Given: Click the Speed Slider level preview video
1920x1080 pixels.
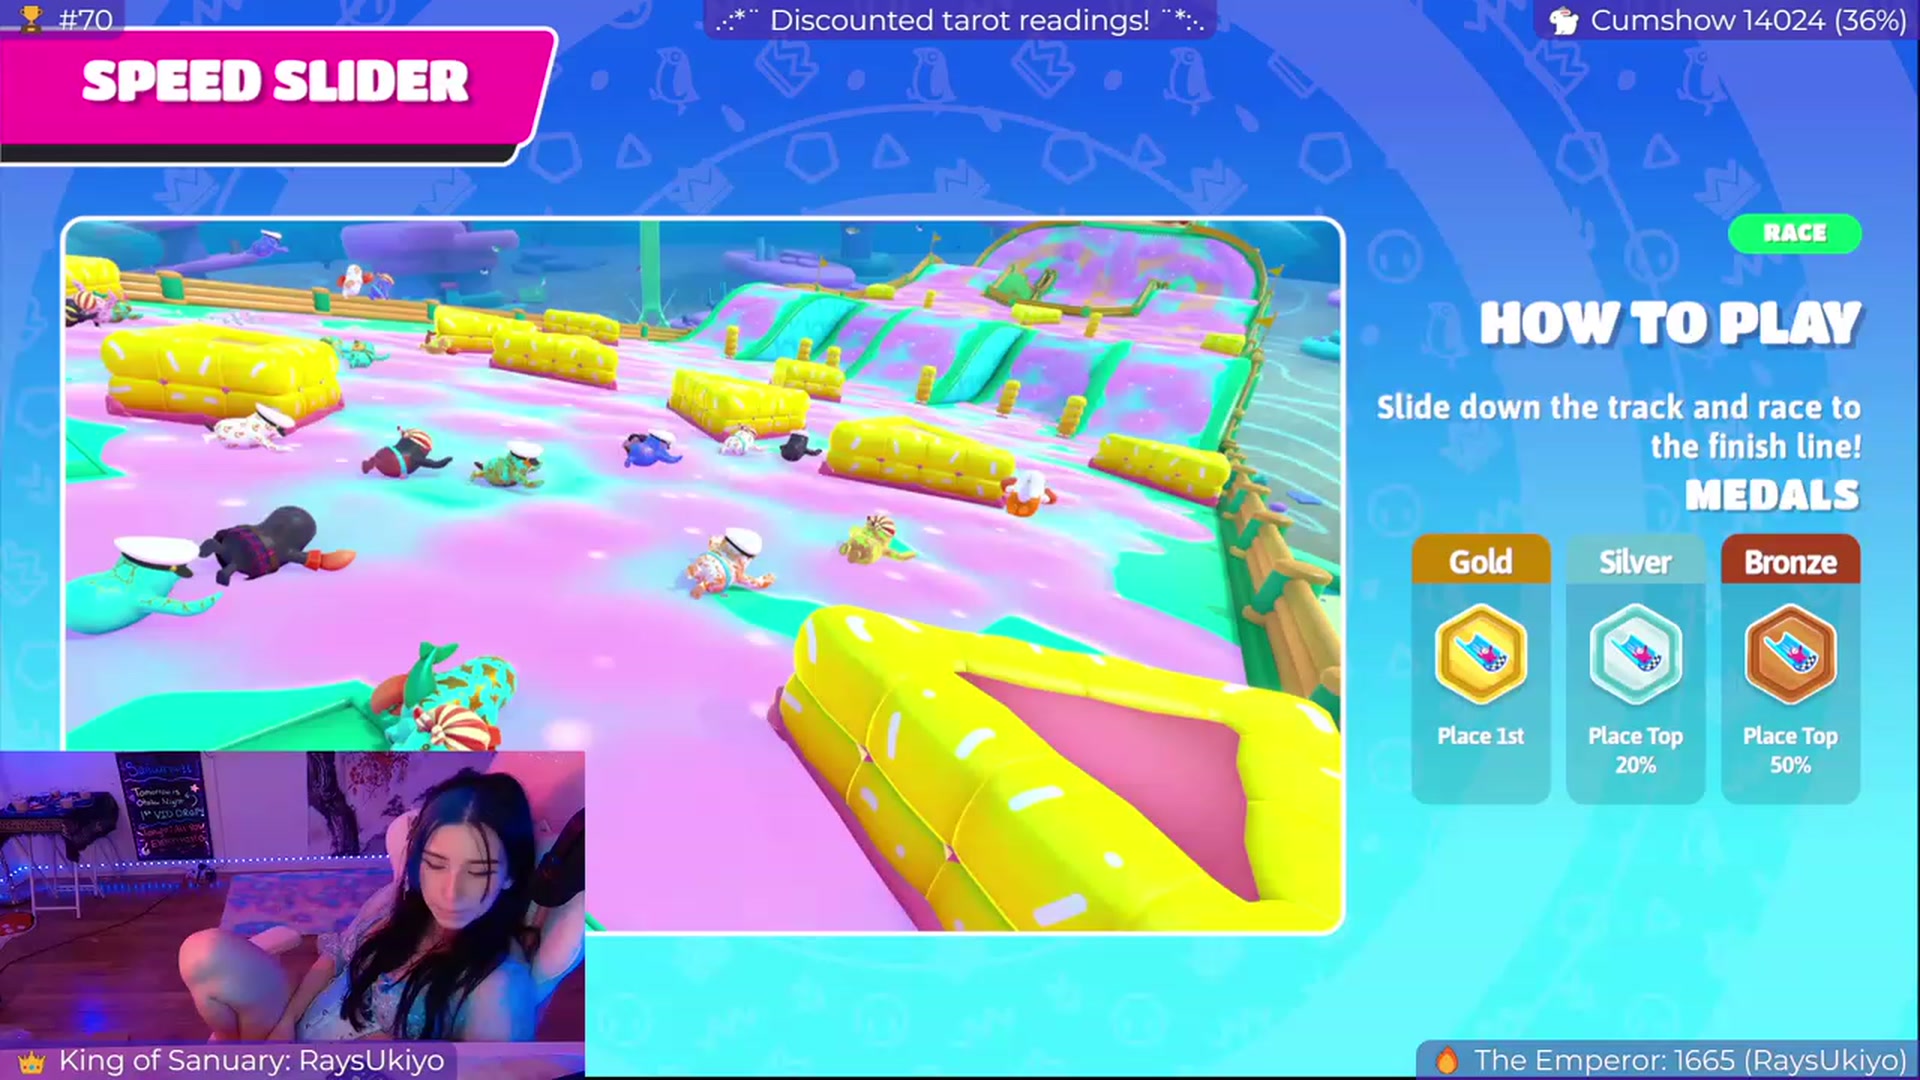Looking at the screenshot, I should tap(703, 575).
